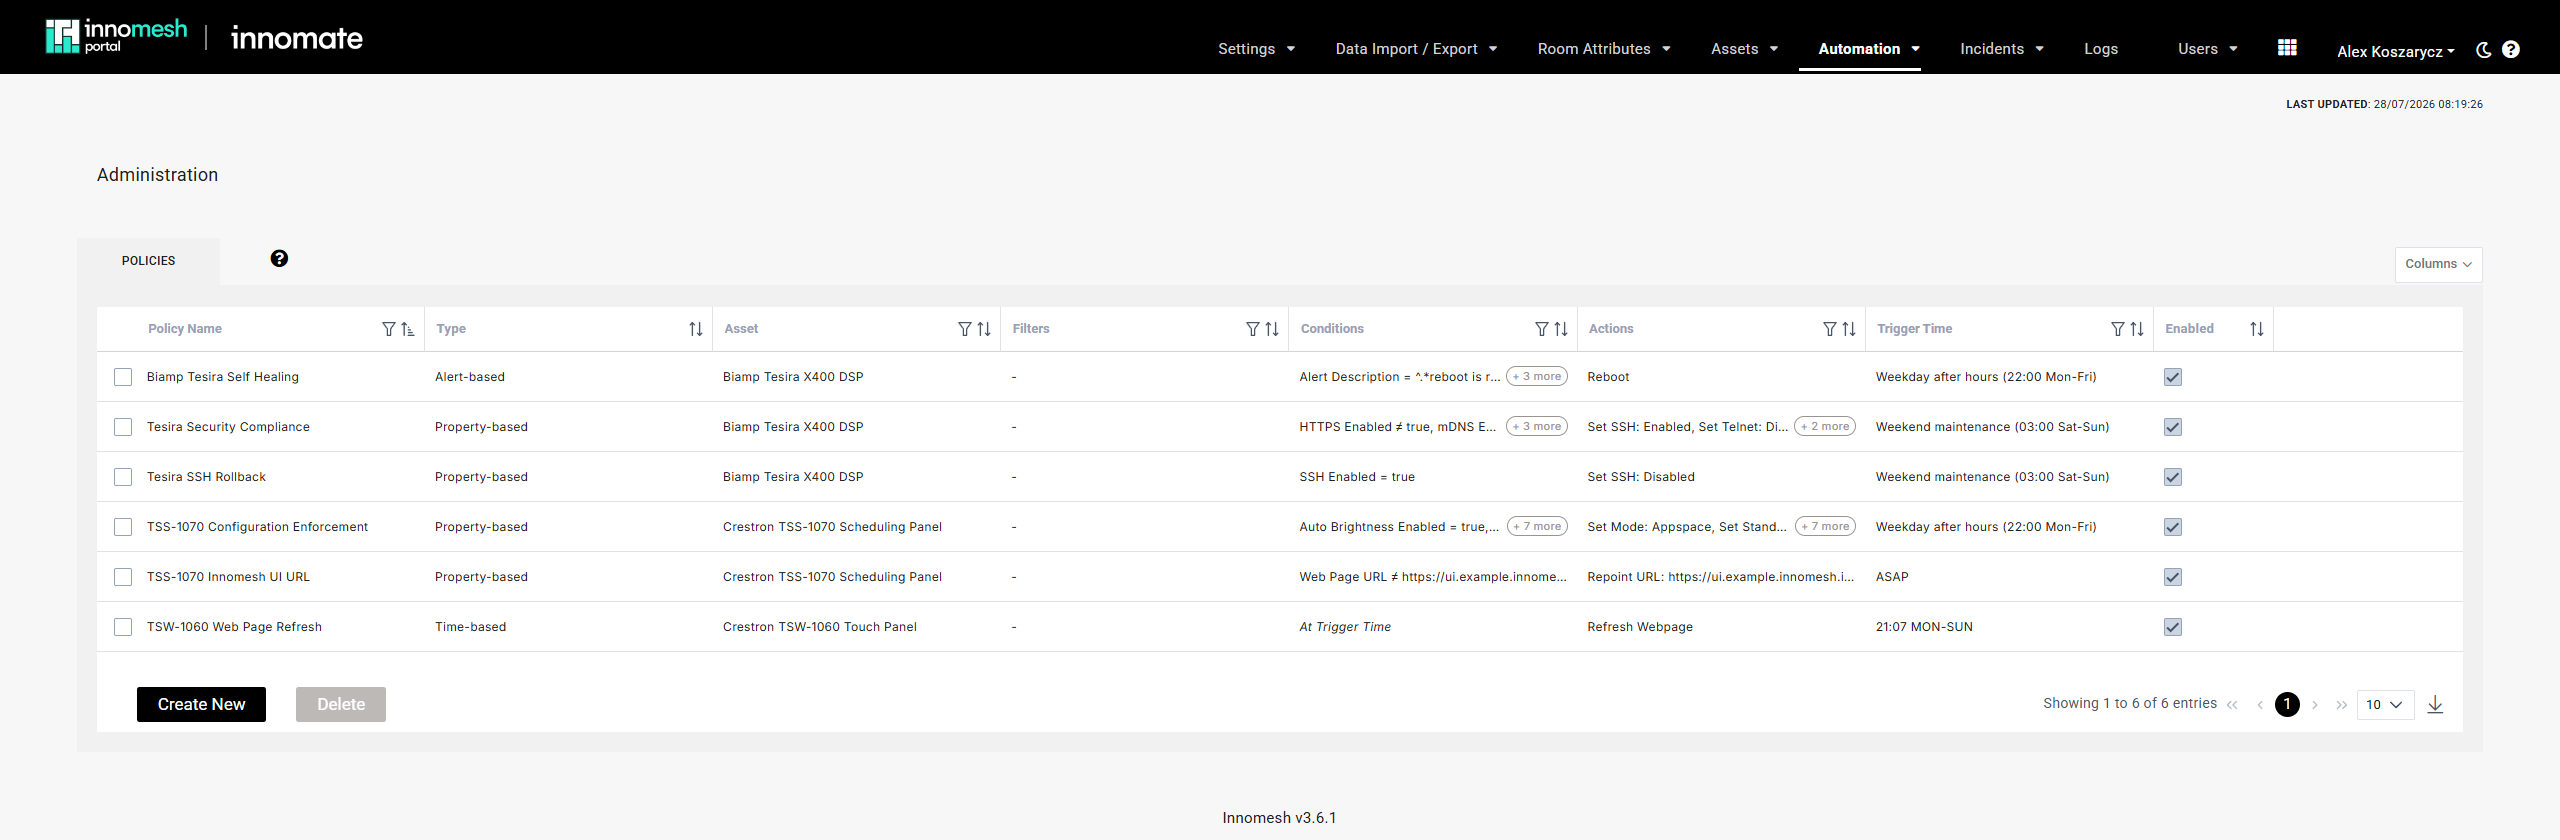The height and width of the screenshot is (840, 2560).
Task: Select TSW-1060 Web Page Refresh row checkbox
Action: 123,627
